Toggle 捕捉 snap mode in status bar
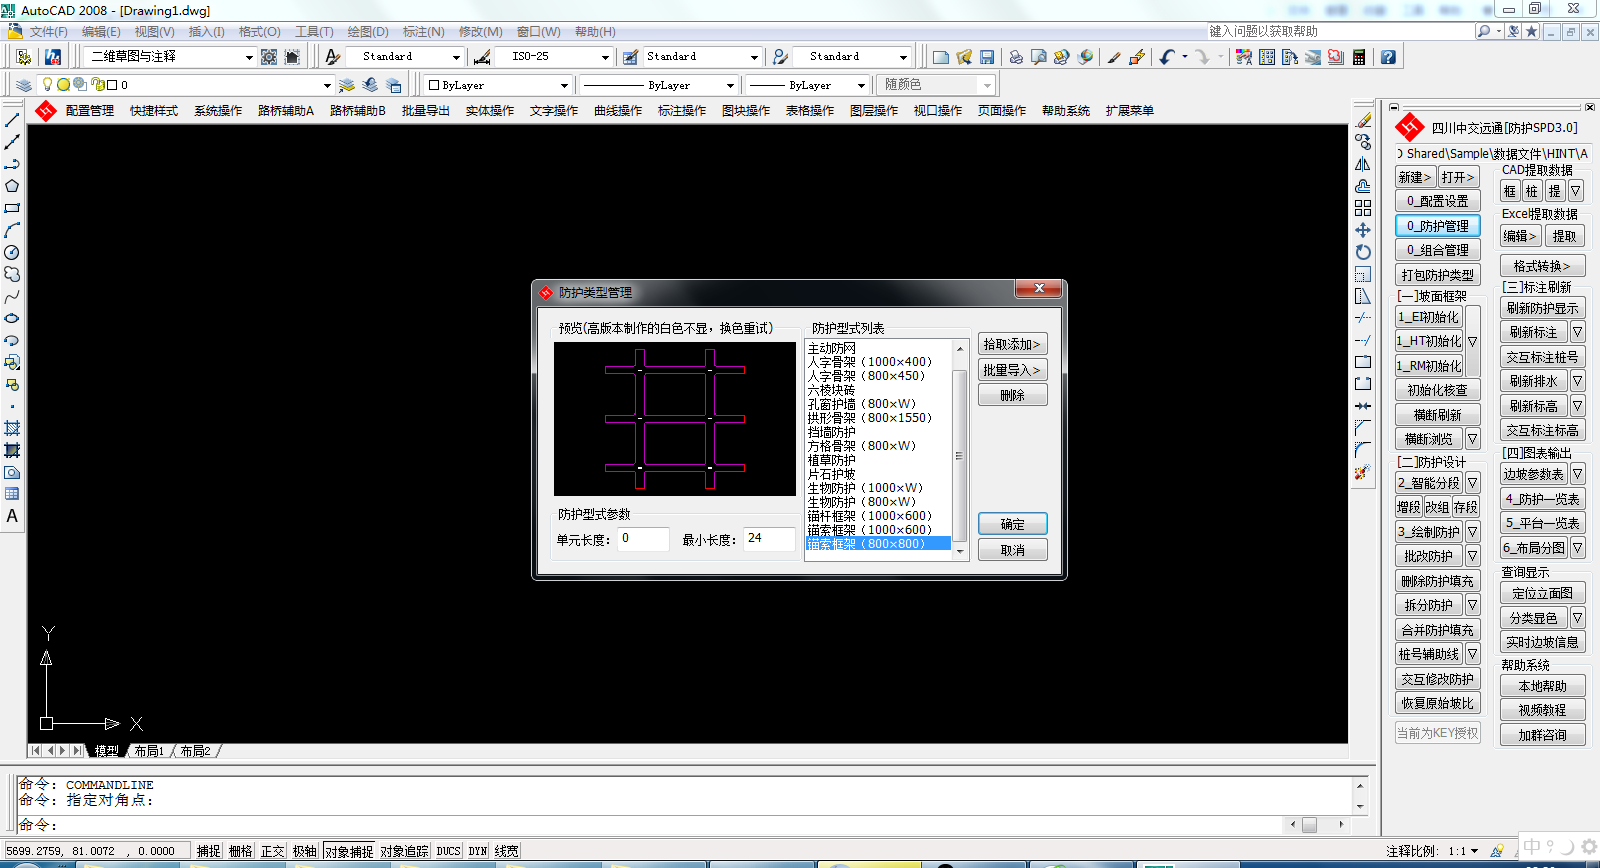1600x868 pixels. coord(209,851)
